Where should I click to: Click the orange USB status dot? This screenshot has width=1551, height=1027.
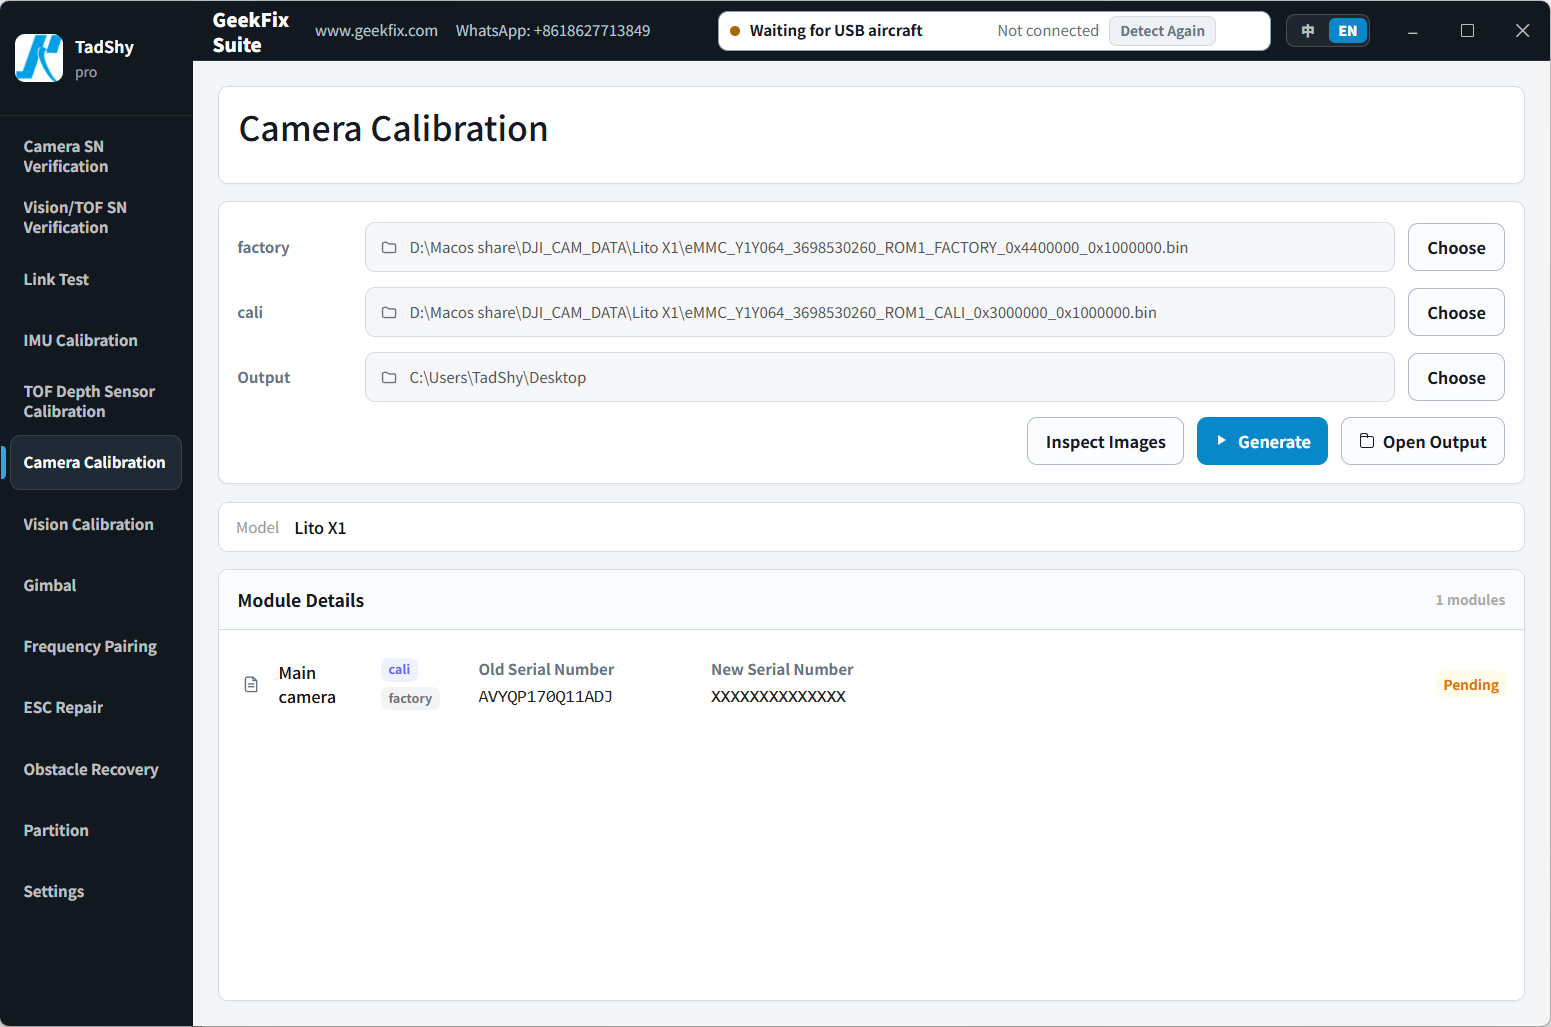point(735,31)
